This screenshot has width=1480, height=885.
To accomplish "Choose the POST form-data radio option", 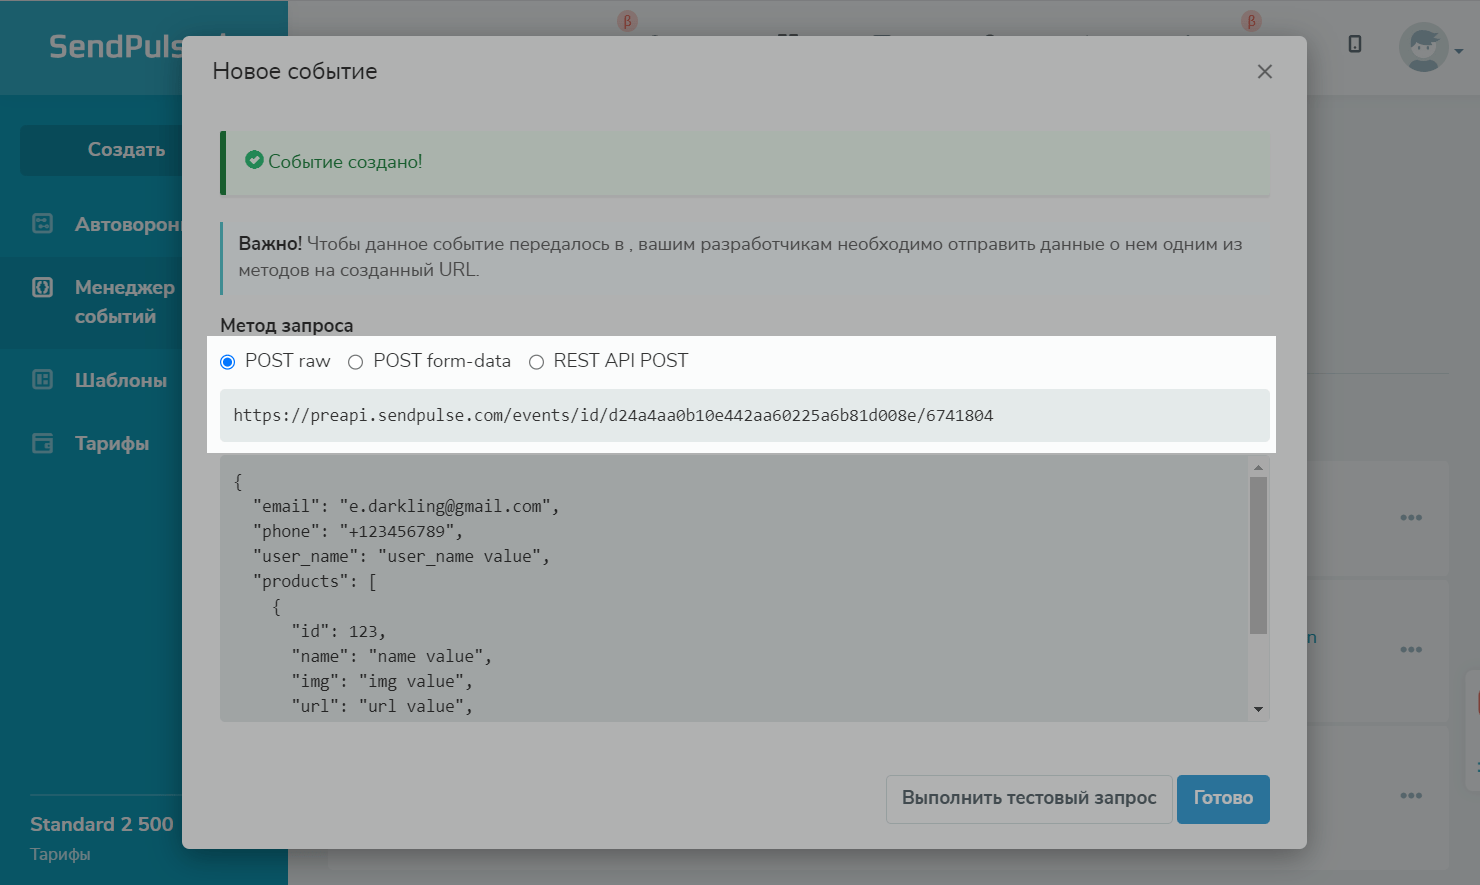I will [355, 362].
